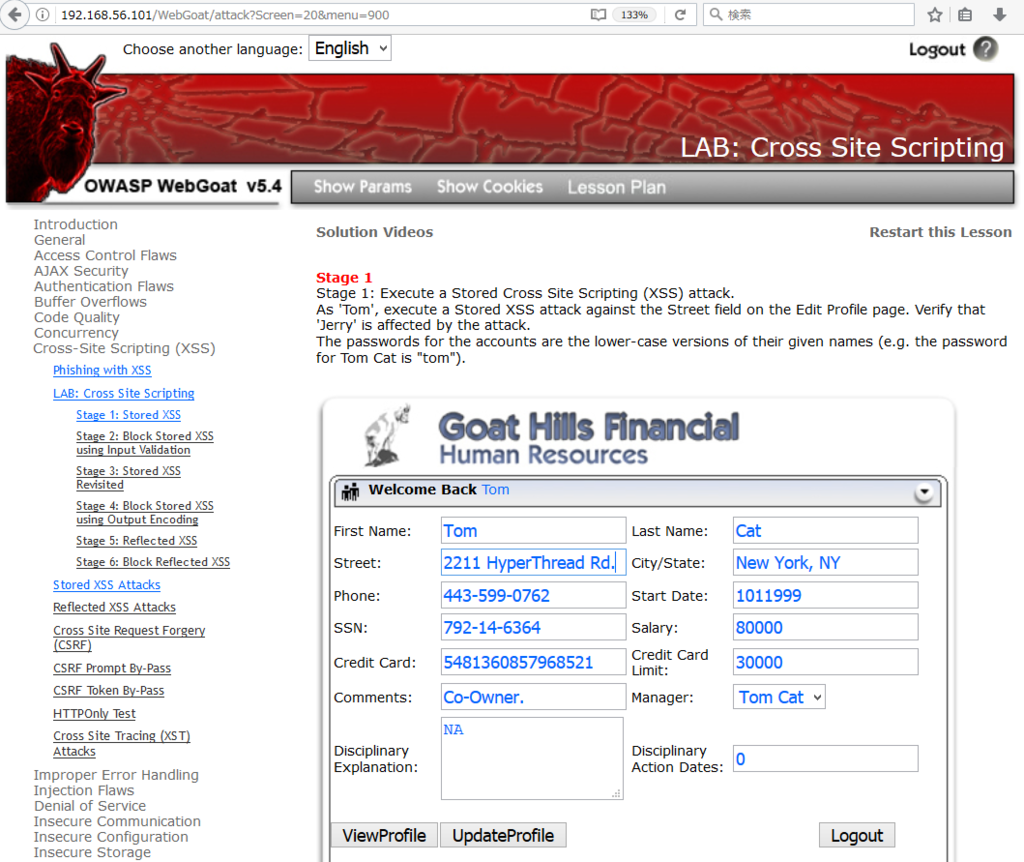This screenshot has height=862, width=1024.
Task: Expand Code Quality category
Action: pos(76,317)
